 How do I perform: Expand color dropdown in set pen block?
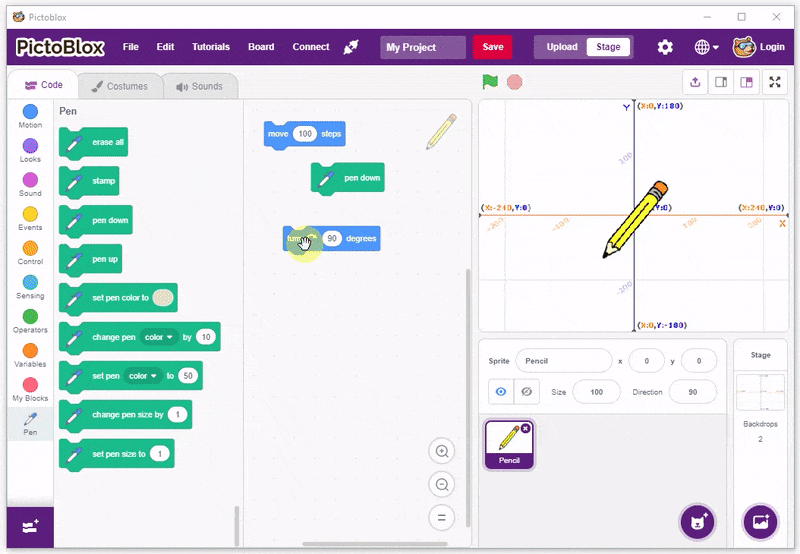click(143, 376)
